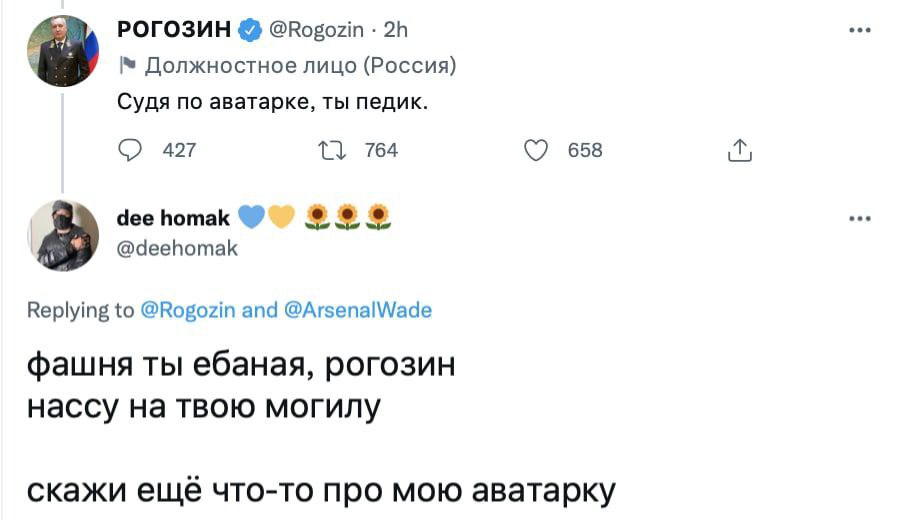Click the 764 retweet count
This screenshot has height=520, width=898.
(x=381, y=150)
